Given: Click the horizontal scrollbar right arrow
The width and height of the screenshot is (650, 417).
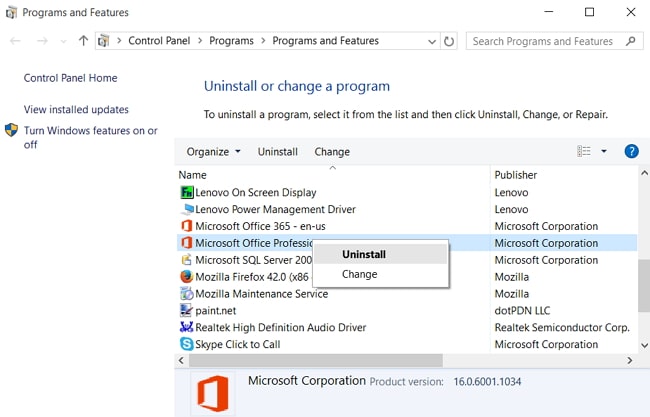Looking at the screenshot, I should 630,361.
